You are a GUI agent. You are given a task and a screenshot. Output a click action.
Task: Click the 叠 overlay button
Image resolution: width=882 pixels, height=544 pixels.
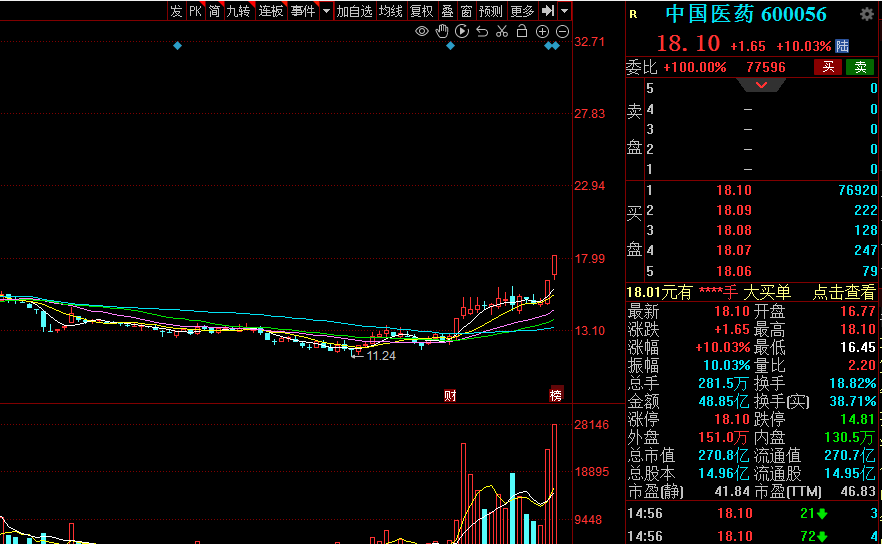coord(447,11)
